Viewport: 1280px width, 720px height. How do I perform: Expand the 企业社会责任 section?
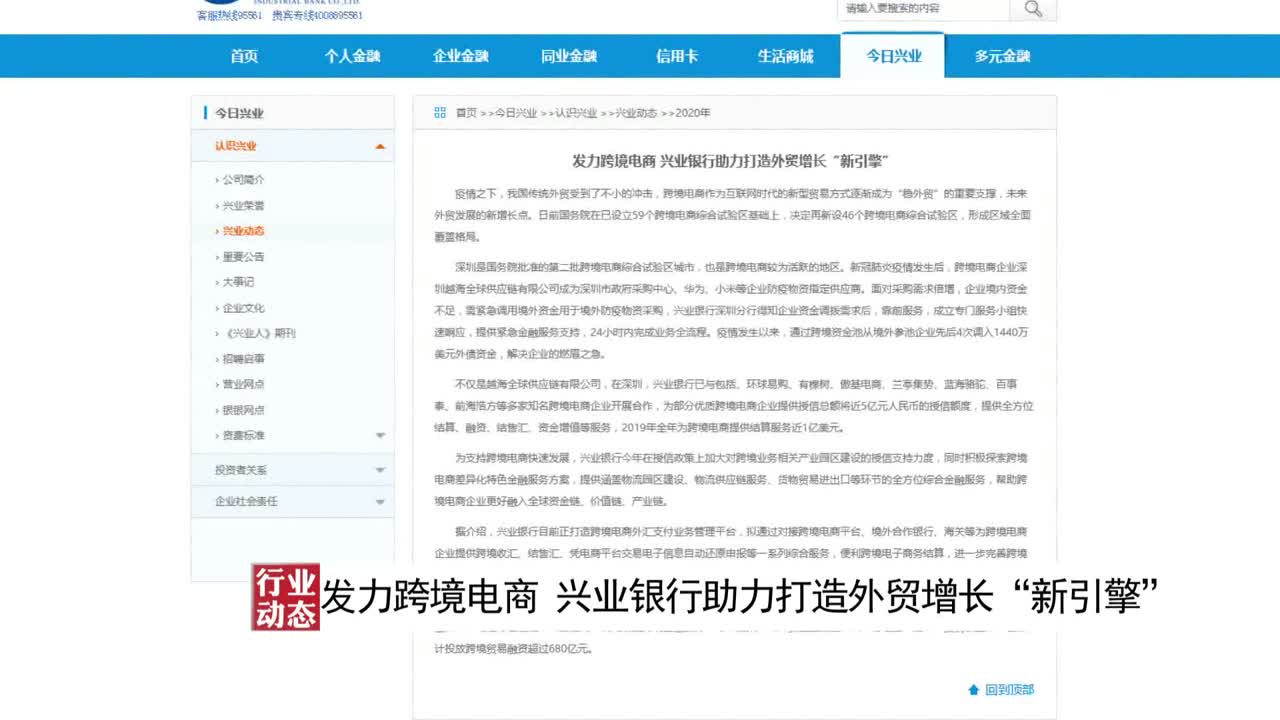pos(380,501)
